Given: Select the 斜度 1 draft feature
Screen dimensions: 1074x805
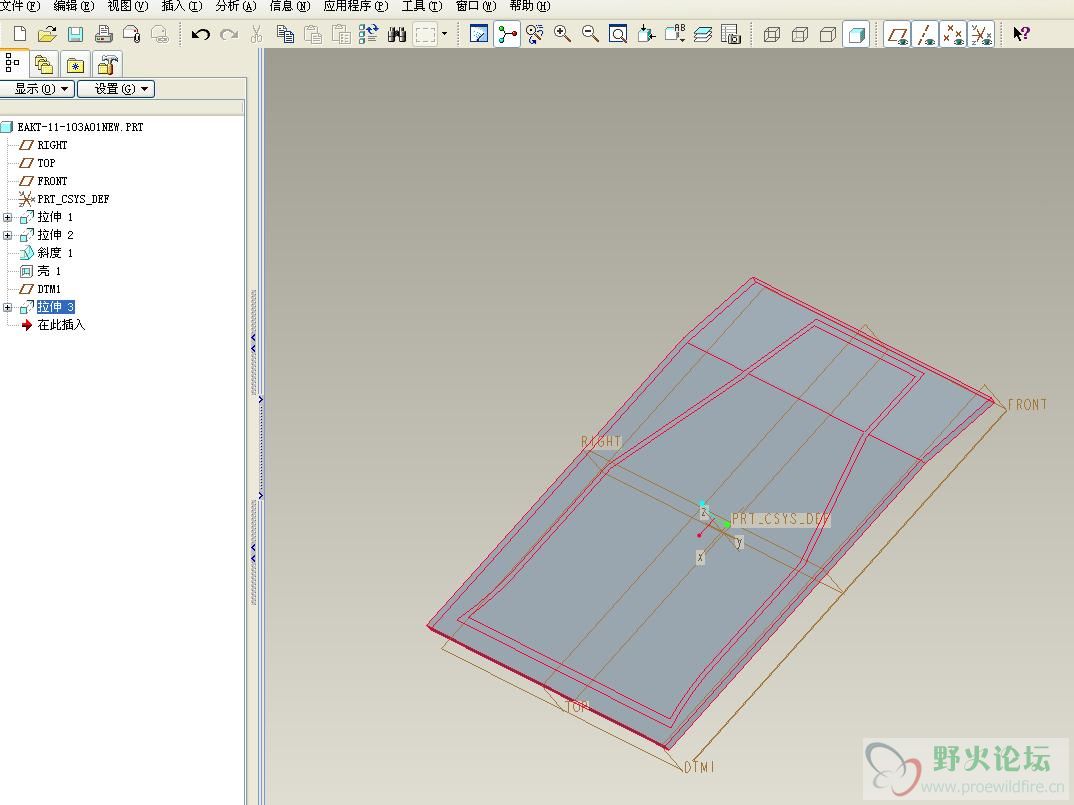Looking at the screenshot, I should click(x=55, y=253).
